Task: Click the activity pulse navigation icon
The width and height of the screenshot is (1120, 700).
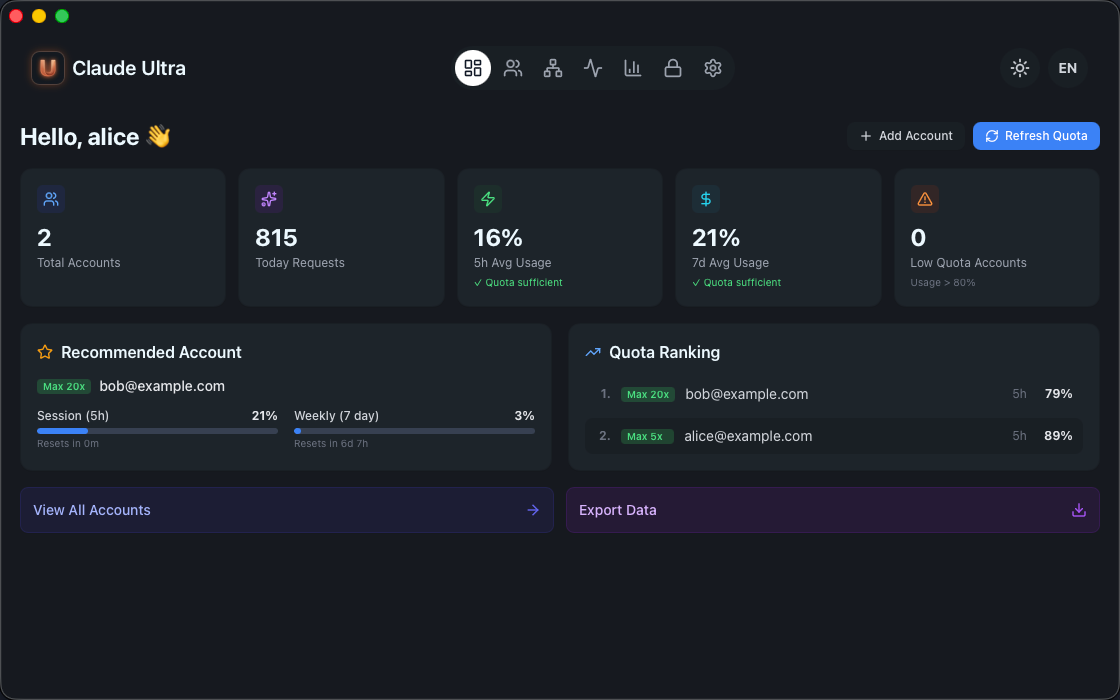Action: pyautogui.click(x=593, y=68)
